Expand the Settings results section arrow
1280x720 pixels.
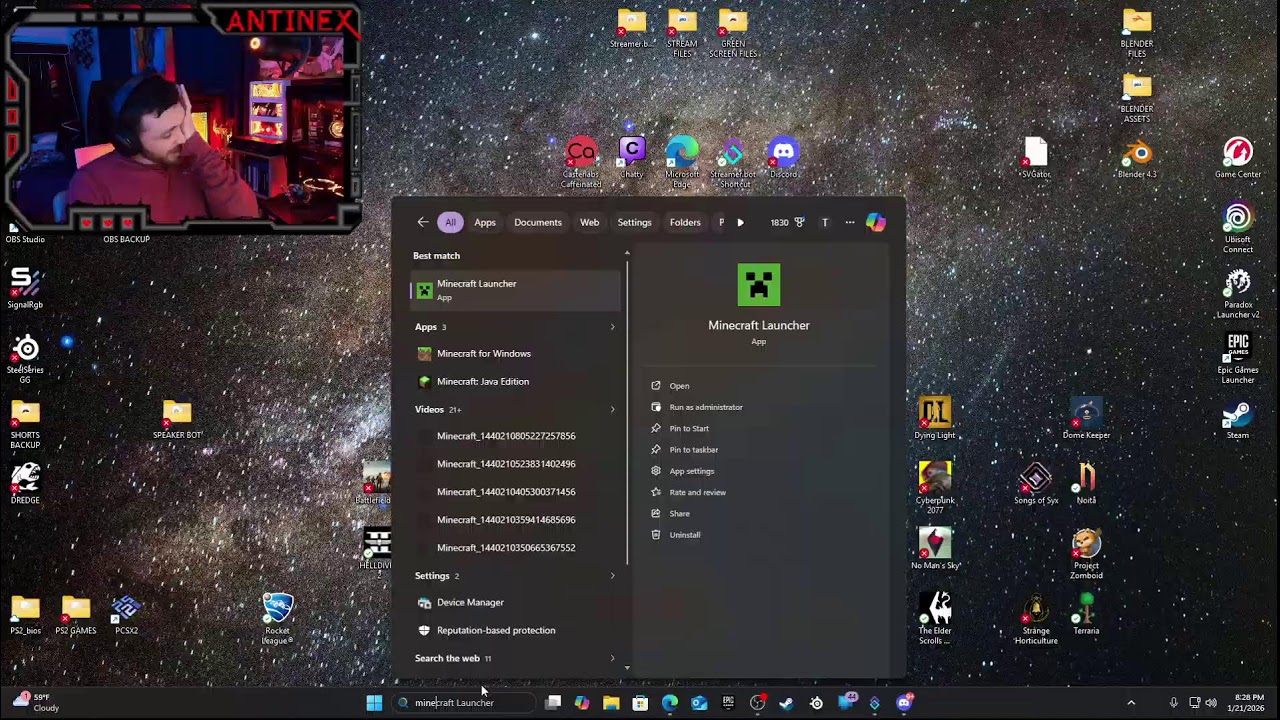point(612,576)
